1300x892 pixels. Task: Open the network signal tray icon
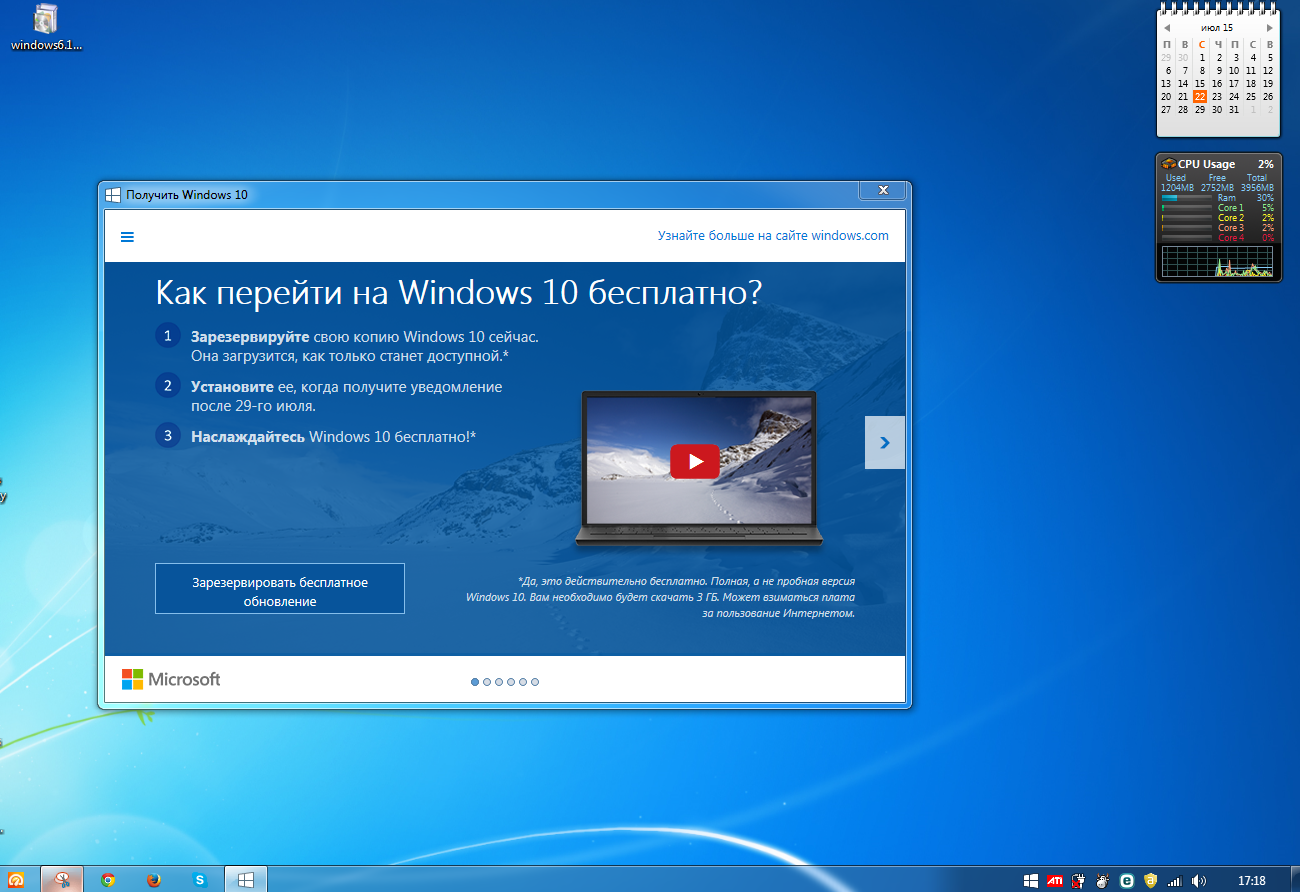click(1175, 881)
